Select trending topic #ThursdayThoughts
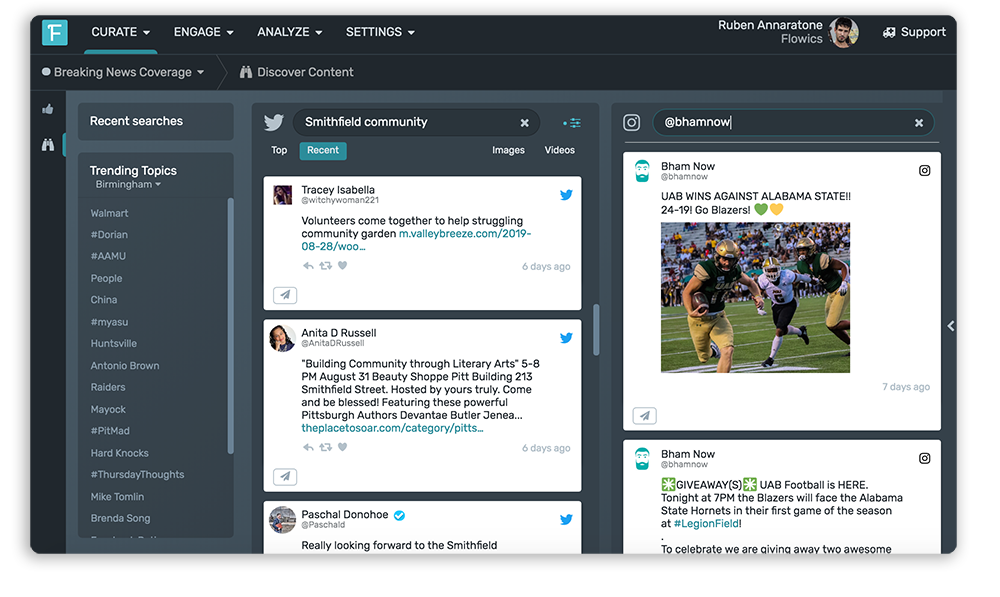 pyautogui.click(x=137, y=475)
